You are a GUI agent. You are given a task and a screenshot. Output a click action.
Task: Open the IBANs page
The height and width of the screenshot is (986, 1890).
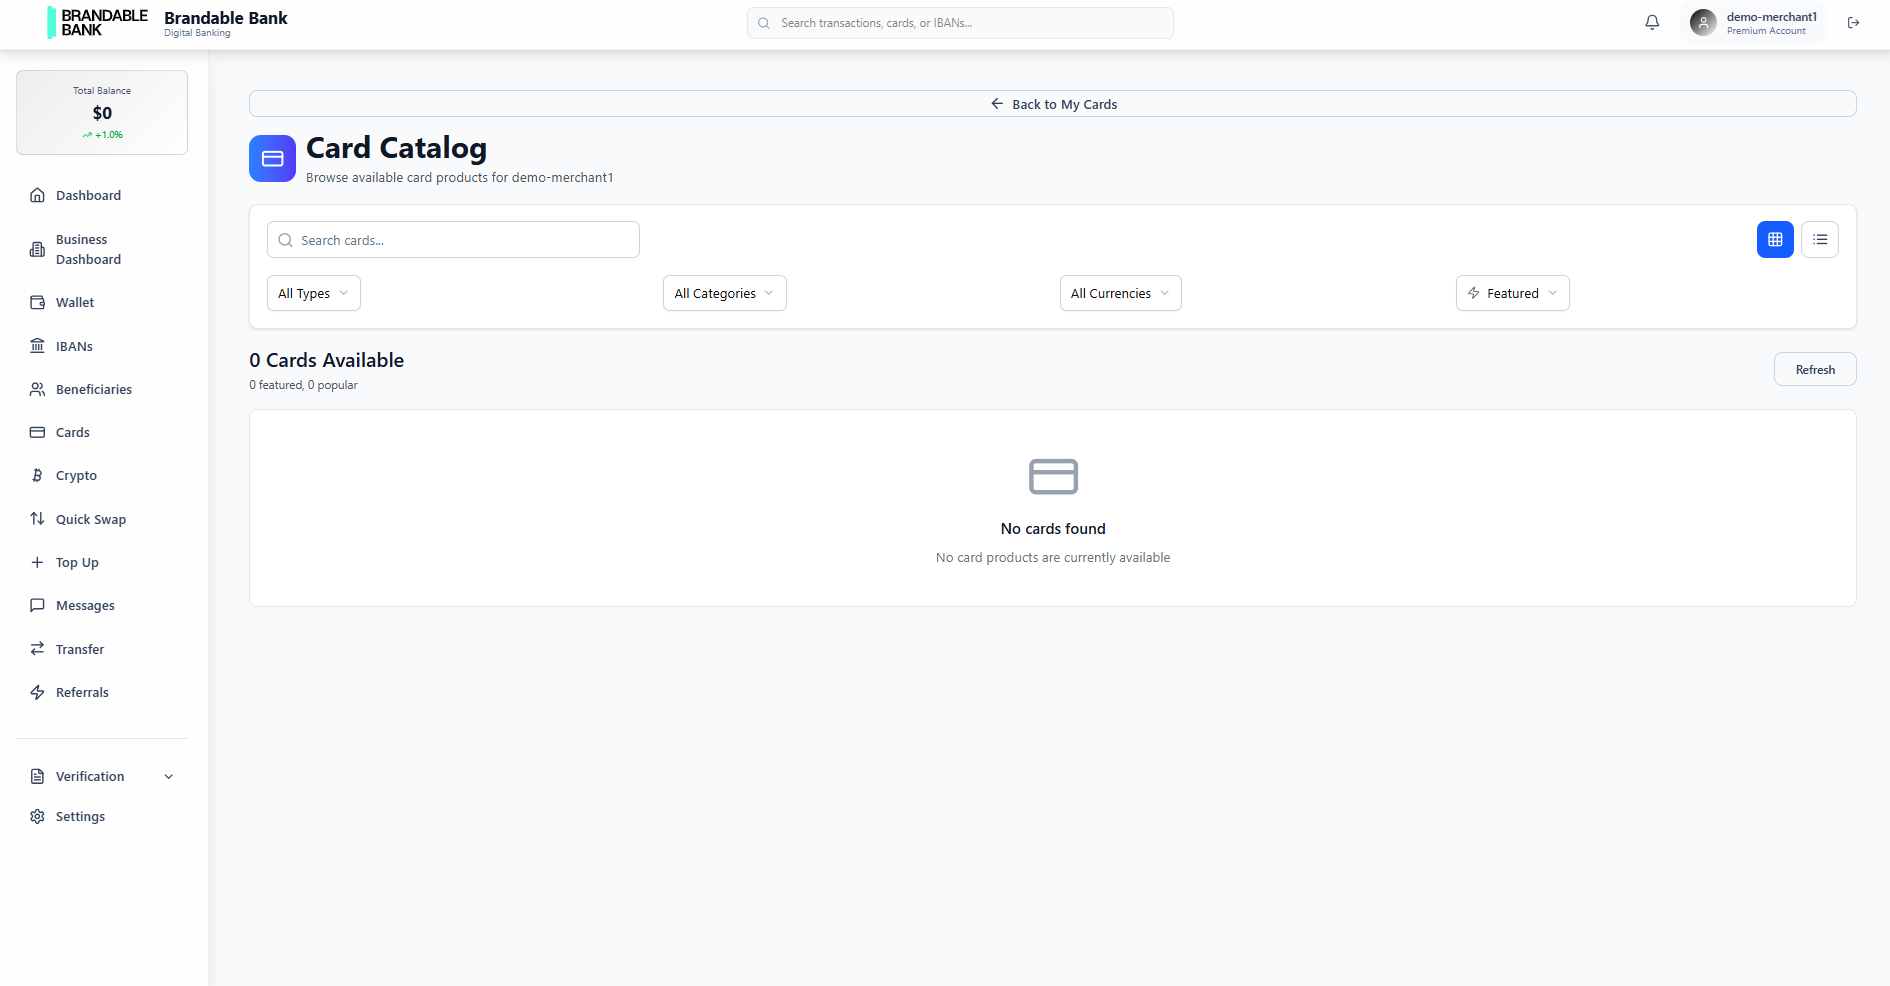click(x=75, y=345)
